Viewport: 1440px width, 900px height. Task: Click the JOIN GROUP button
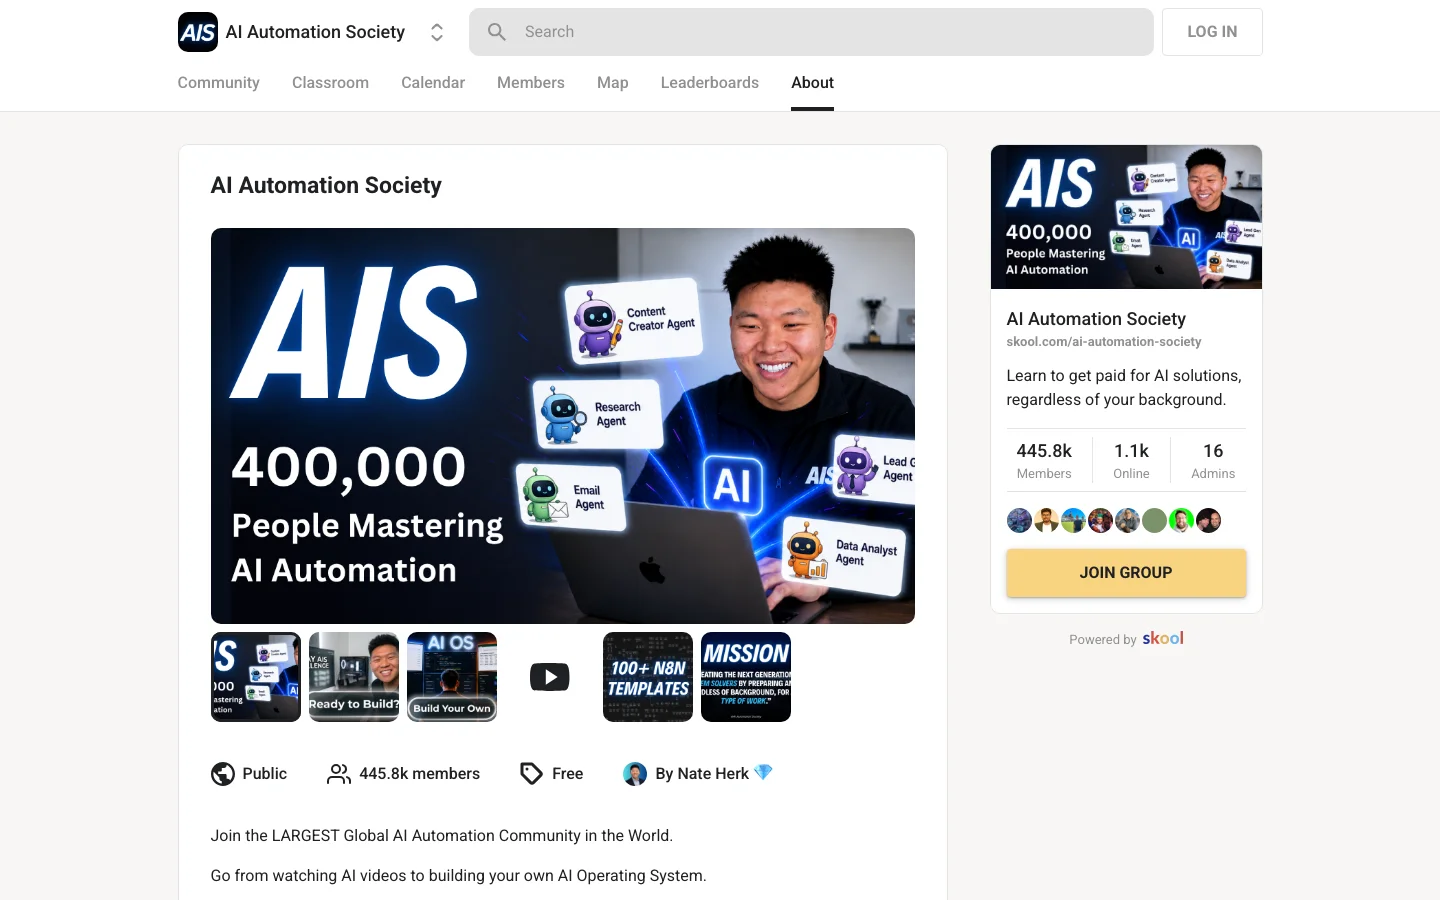(x=1126, y=573)
